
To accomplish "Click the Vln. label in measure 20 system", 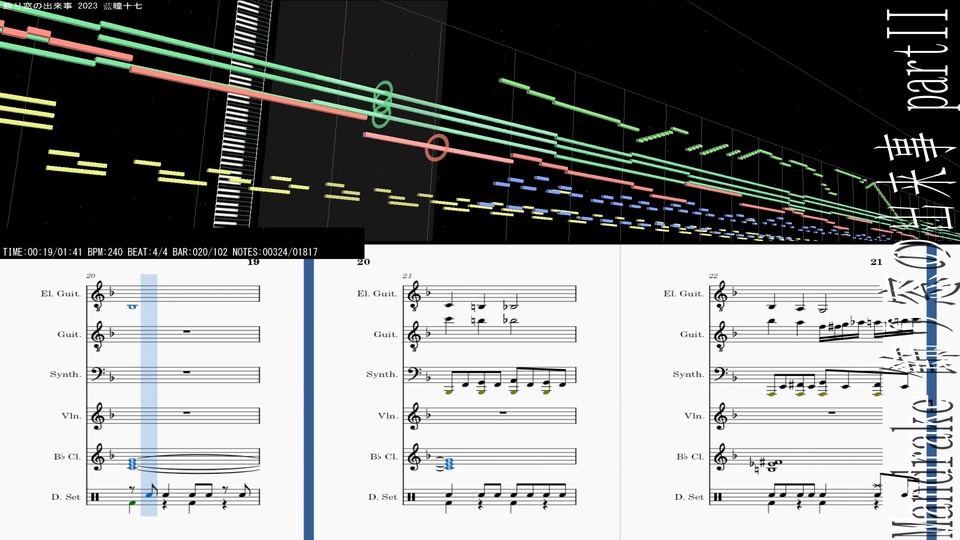I will click(x=71, y=416).
